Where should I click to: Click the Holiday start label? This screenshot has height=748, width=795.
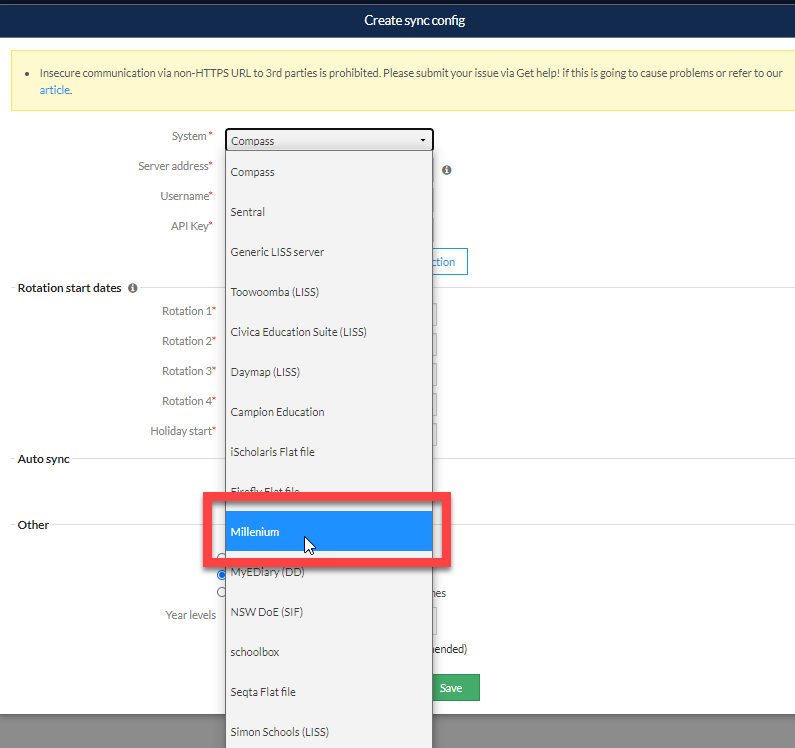[183, 431]
